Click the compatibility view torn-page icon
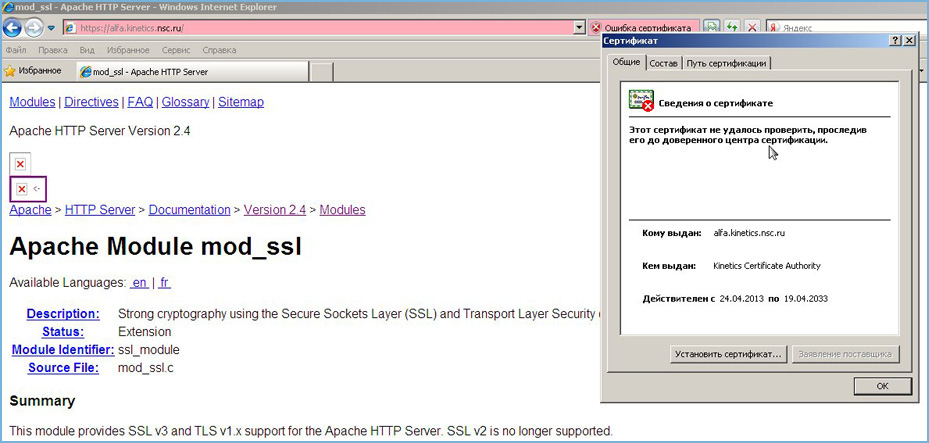Viewport: 929px width, 443px height. (713, 27)
